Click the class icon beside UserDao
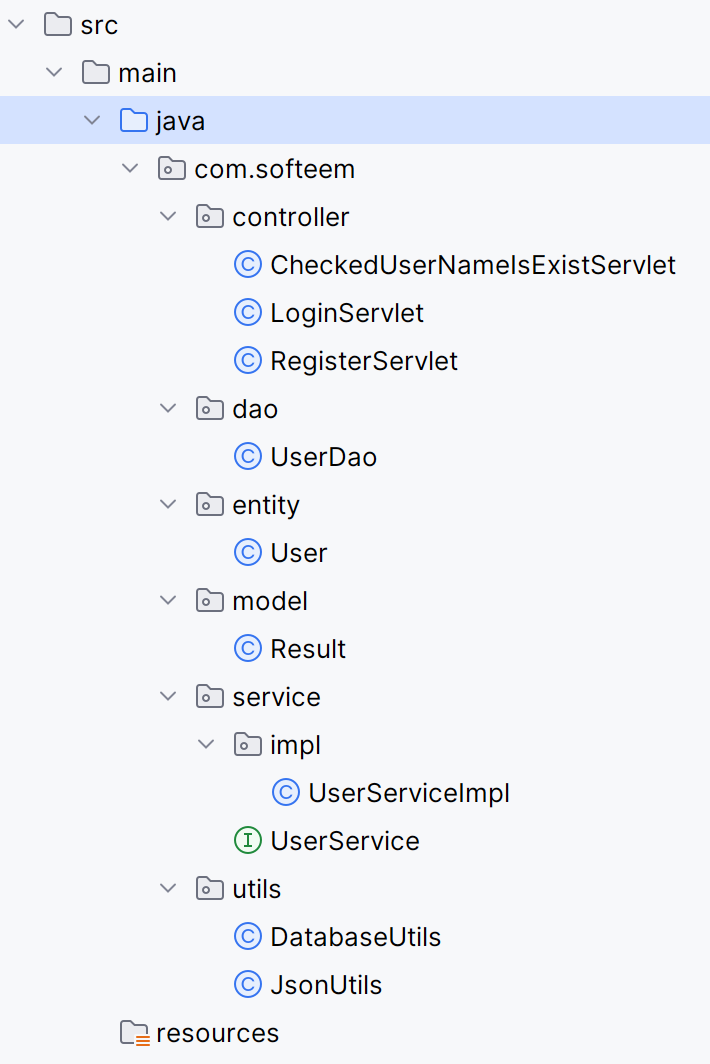The width and height of the screenshot is (710, 1064). [247, 456]
